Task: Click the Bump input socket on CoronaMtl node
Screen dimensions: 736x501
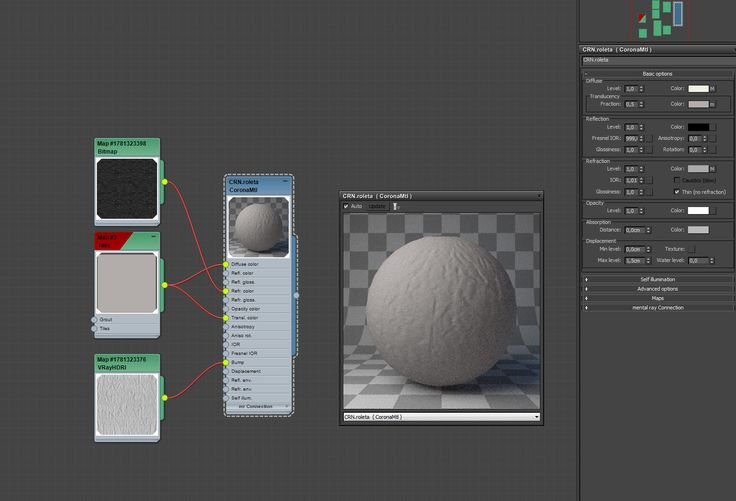Action: tap(226, 362)
